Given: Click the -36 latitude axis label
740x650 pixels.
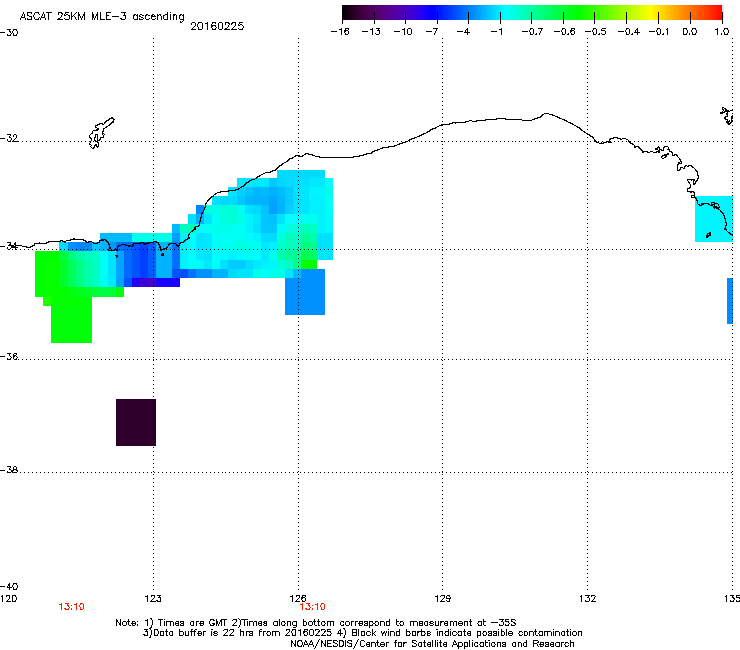Looking at the screenshot, I should [9, 356].
